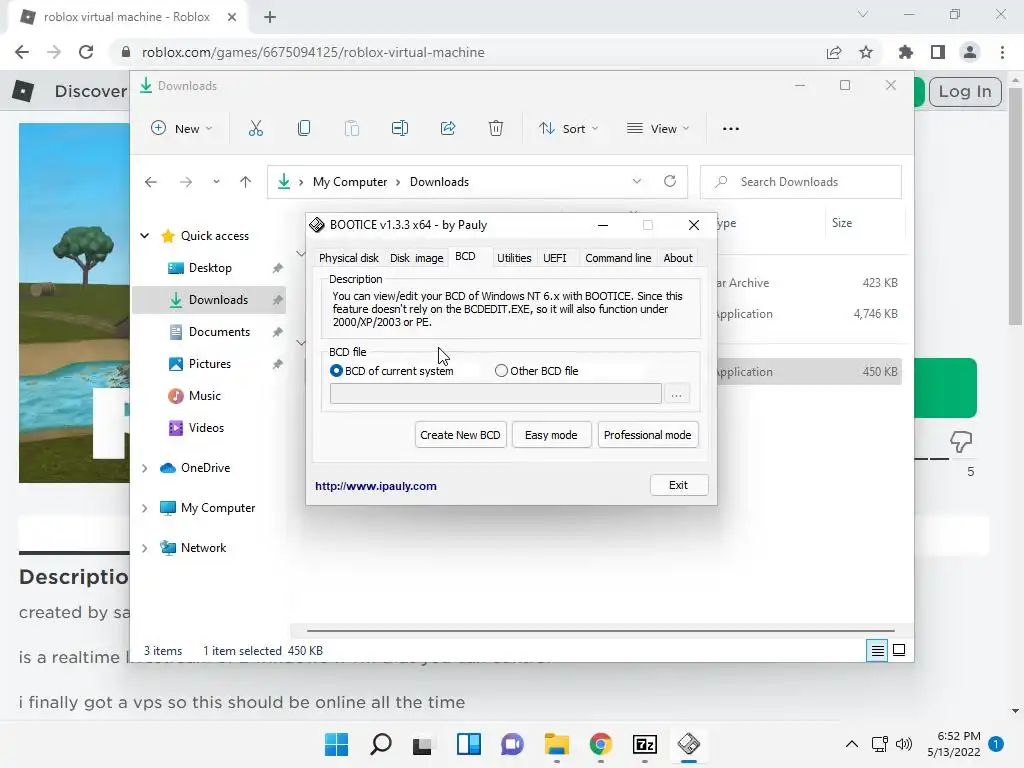Select Music in the navigation pane
This screenshot has width=1024, height=768.
tap(209, 396)
